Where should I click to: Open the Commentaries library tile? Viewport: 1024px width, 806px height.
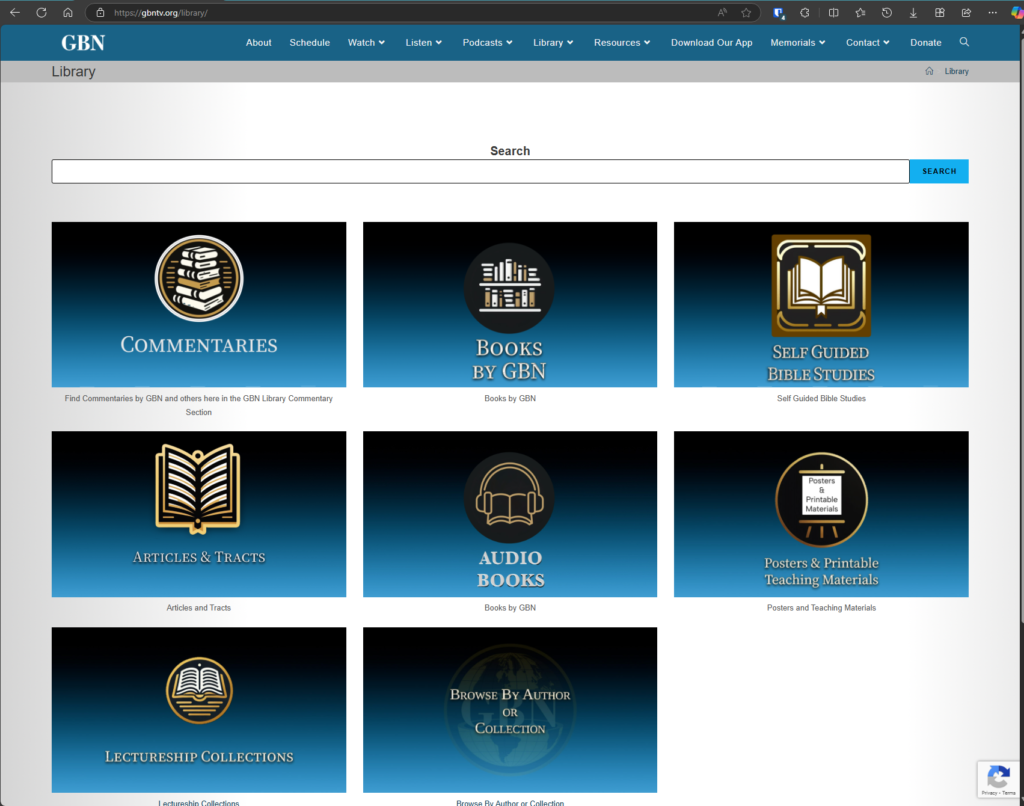tap(199, 304)
